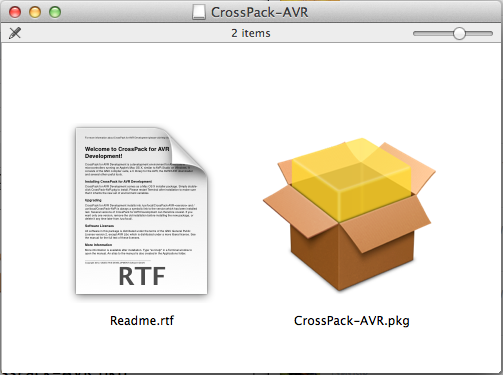Click slider track right end to enlarge icons
The width and height of the screenshot is (503, 375).
[x=489, y=33]
